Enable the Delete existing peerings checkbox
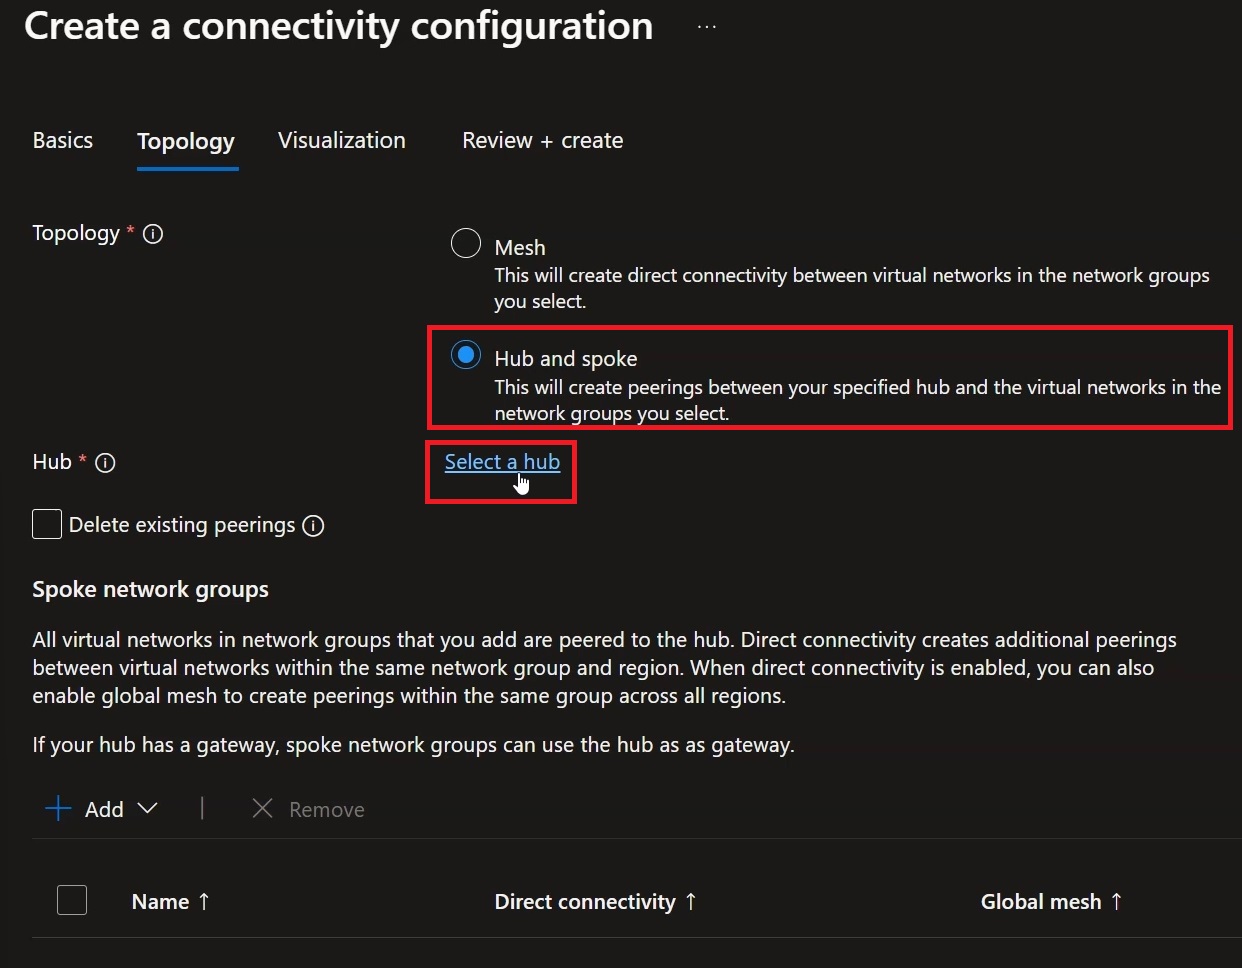This screenshot has height=968, width=1242. 47,524
